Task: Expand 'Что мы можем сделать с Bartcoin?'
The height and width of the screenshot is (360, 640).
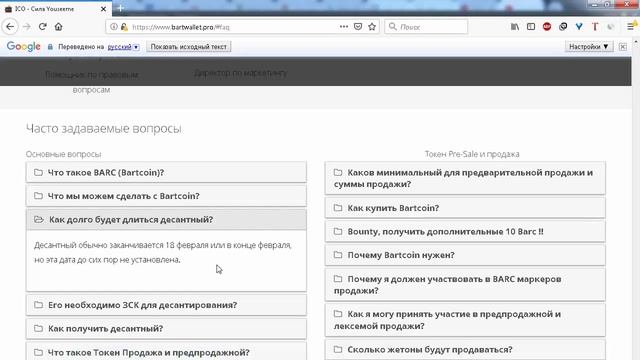Action: 166,196
